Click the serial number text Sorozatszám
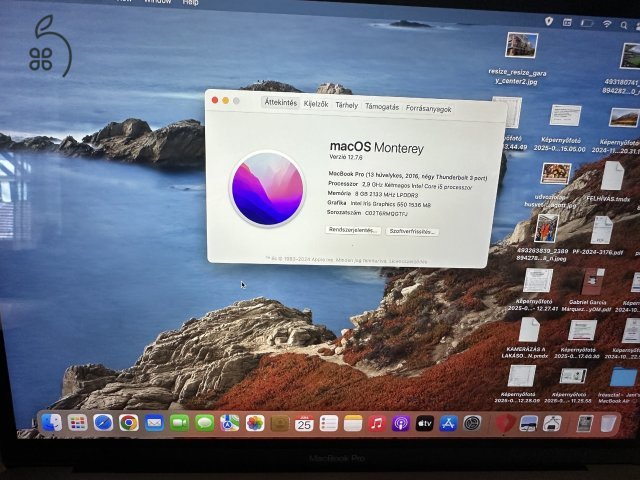The height and width of the screenshot is (480, 640). [x=367, y=213]
